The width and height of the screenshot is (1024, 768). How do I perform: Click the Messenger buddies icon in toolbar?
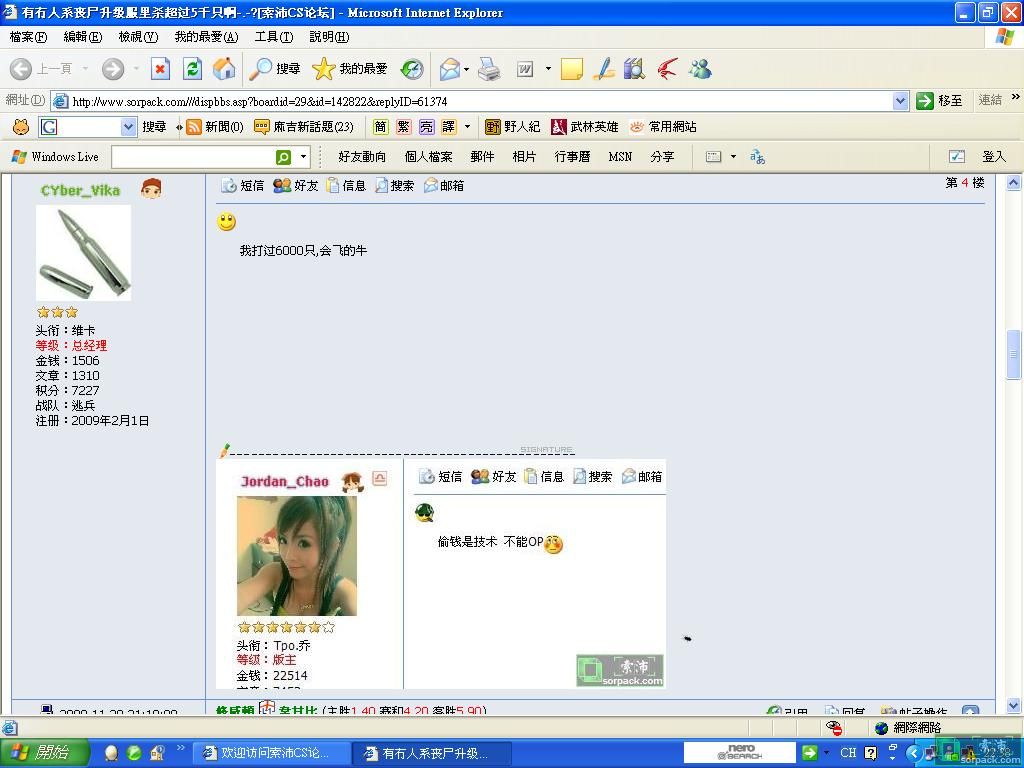[x=700, y=68]
